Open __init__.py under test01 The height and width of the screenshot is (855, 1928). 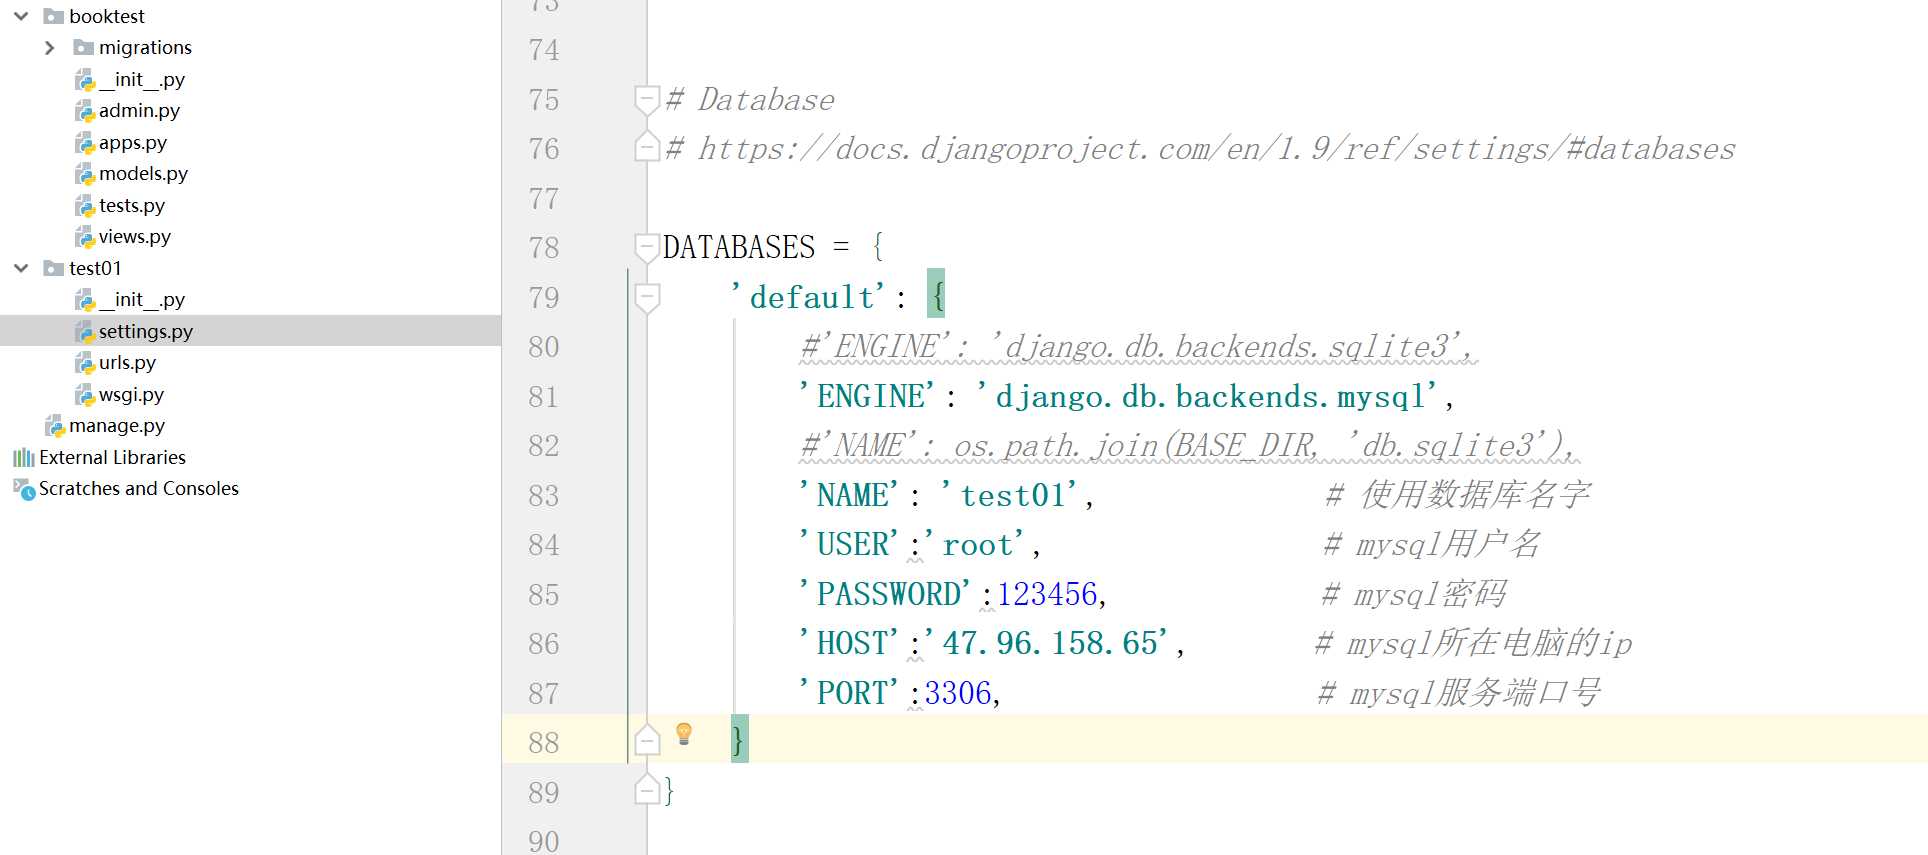[x=142, y=299]
